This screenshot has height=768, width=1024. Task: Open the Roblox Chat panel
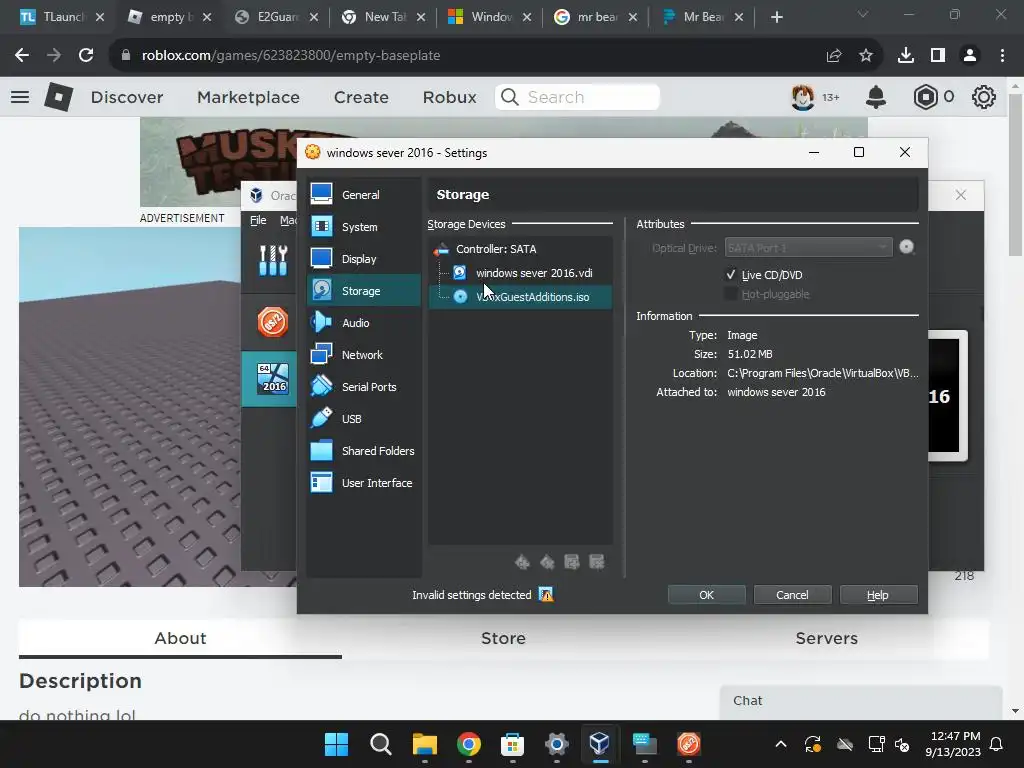pos(861,701)
